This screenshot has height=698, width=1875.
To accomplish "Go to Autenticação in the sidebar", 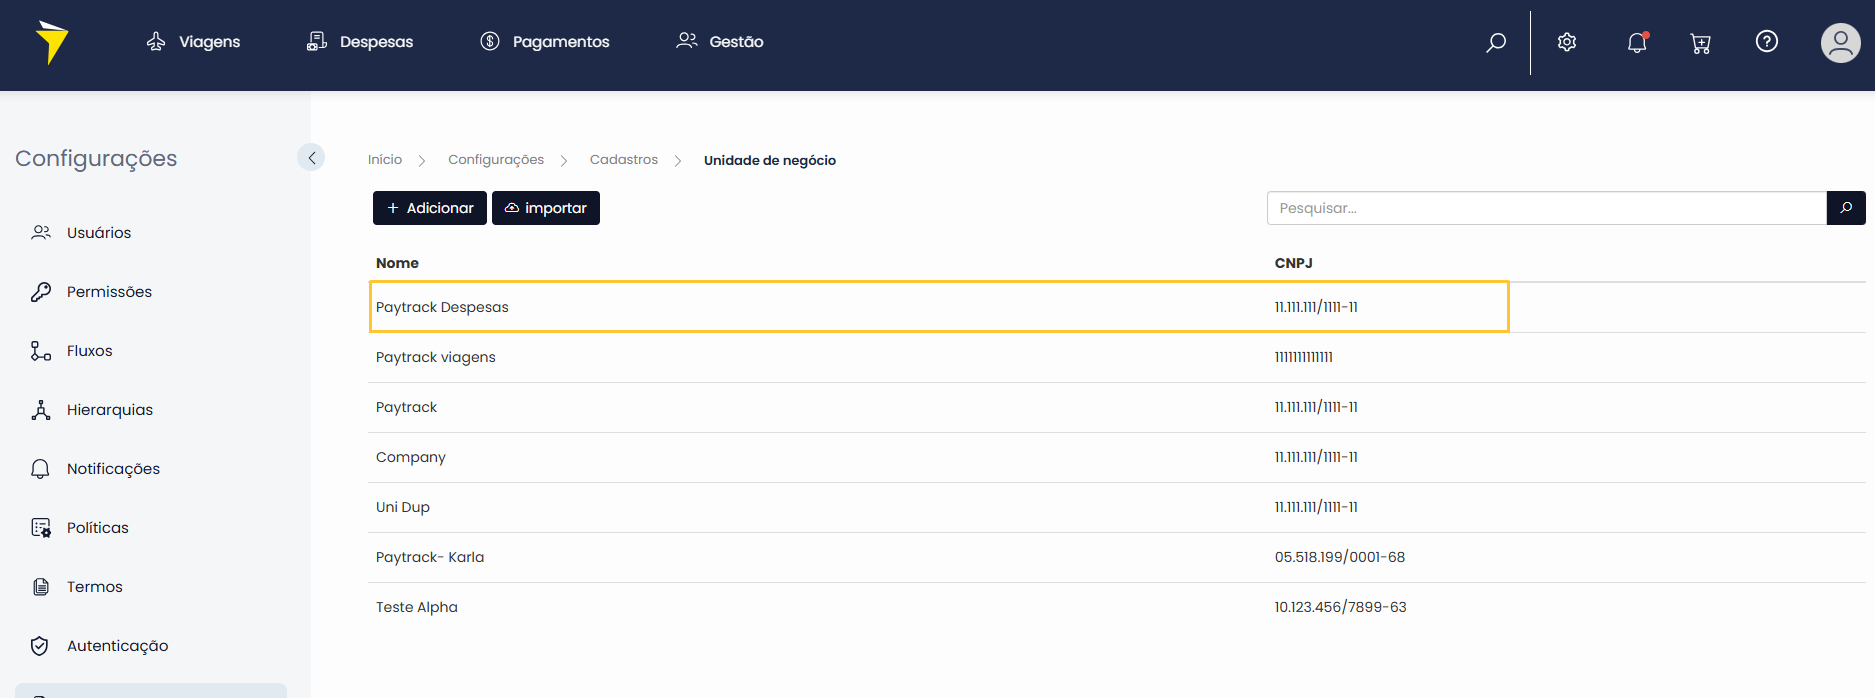I will coord(100,646).
